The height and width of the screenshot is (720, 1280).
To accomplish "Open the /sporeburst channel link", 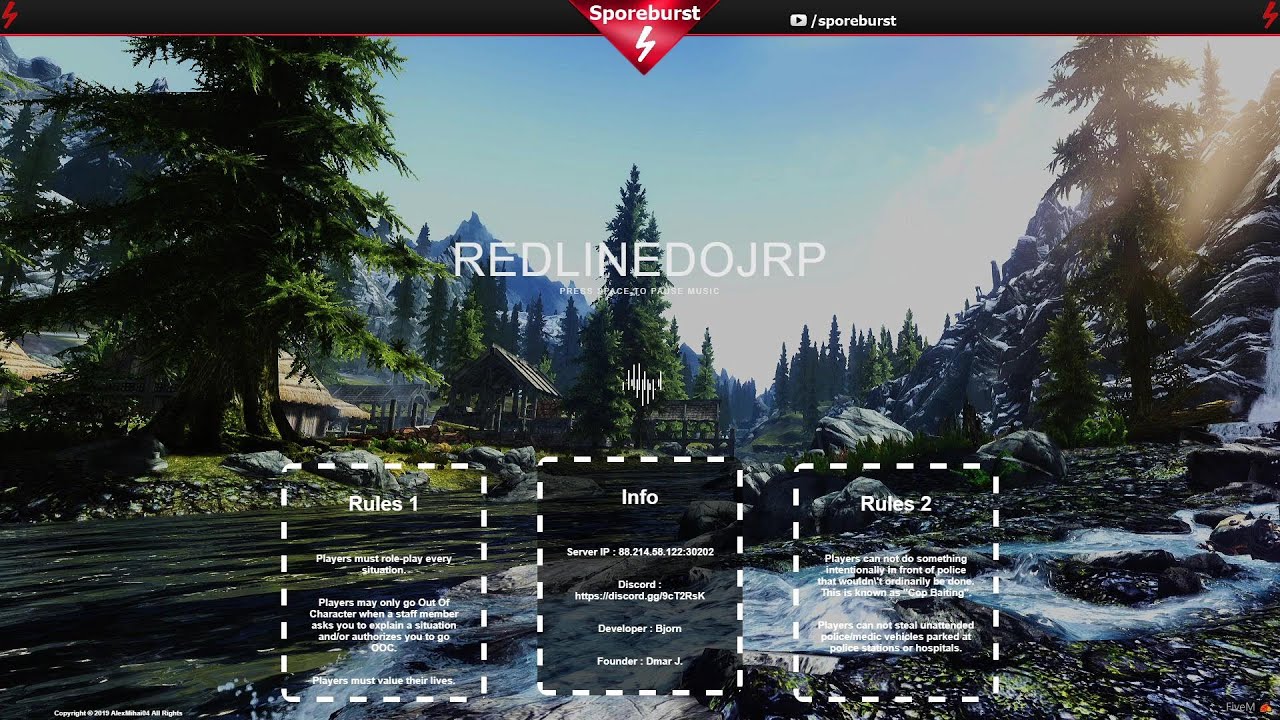I will pyautogui.click(x=853, y=20).
